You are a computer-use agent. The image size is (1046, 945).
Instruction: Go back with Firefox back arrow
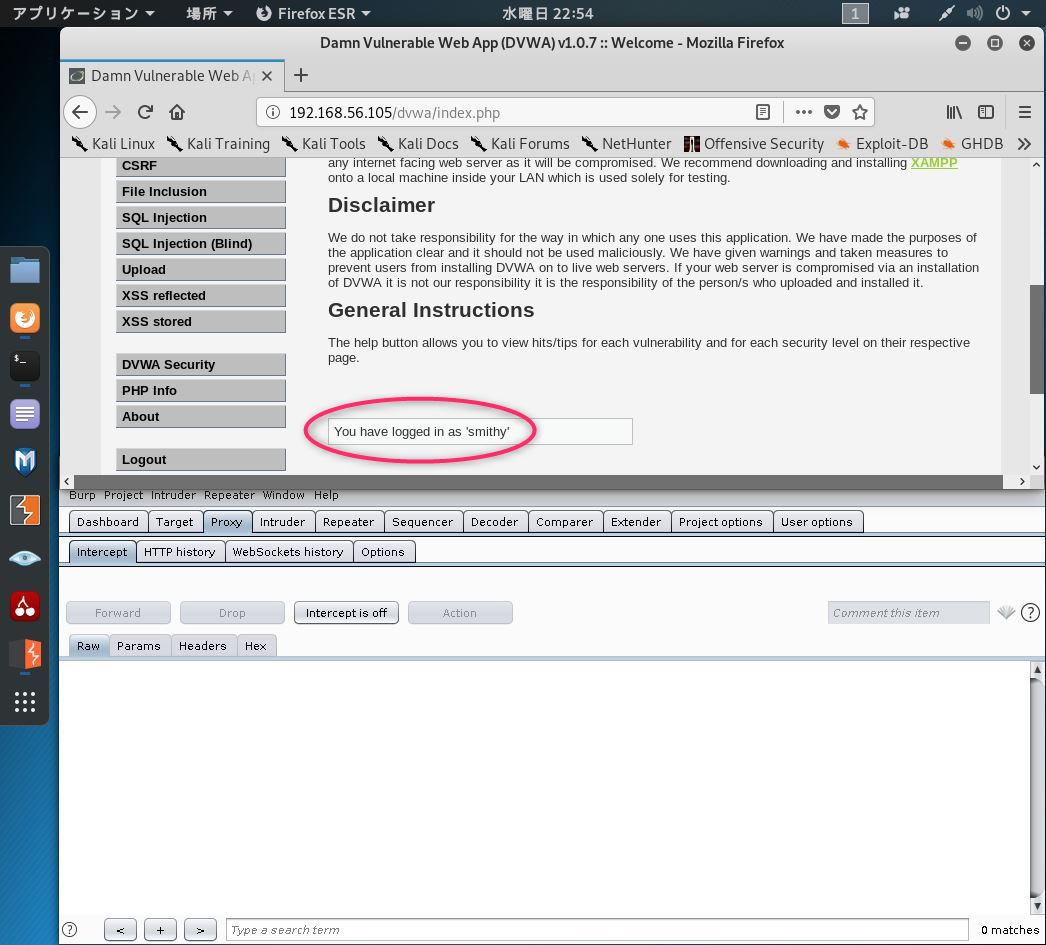[80, 112]
